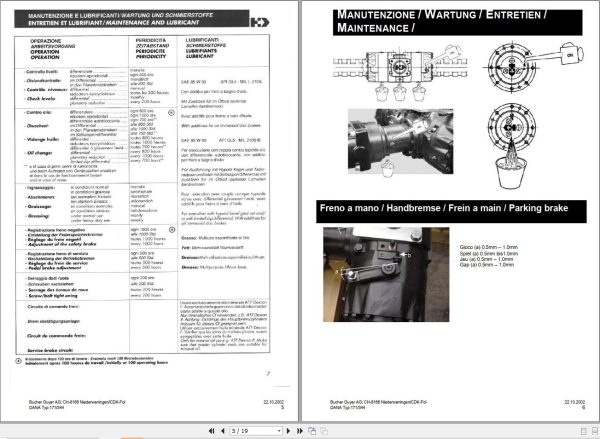Click the previous view icon
Image resolution: width=600 pixels, height=439 pixels.
[x=312, y=431]
